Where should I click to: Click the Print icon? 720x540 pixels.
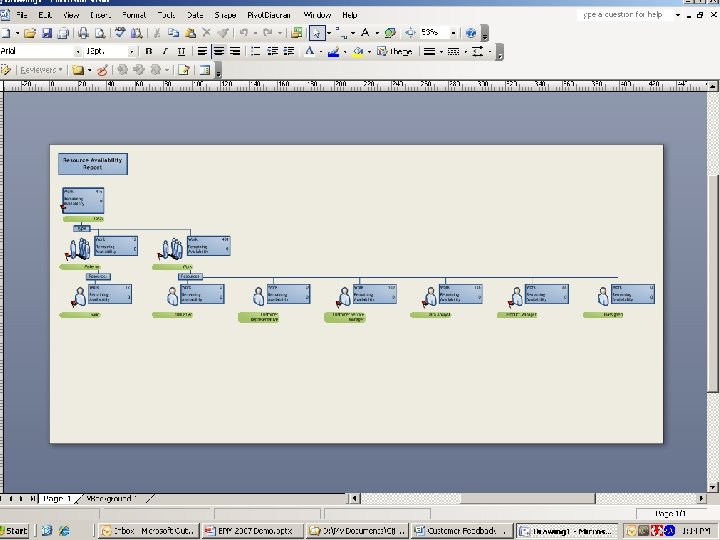click(x=81, y=33)
